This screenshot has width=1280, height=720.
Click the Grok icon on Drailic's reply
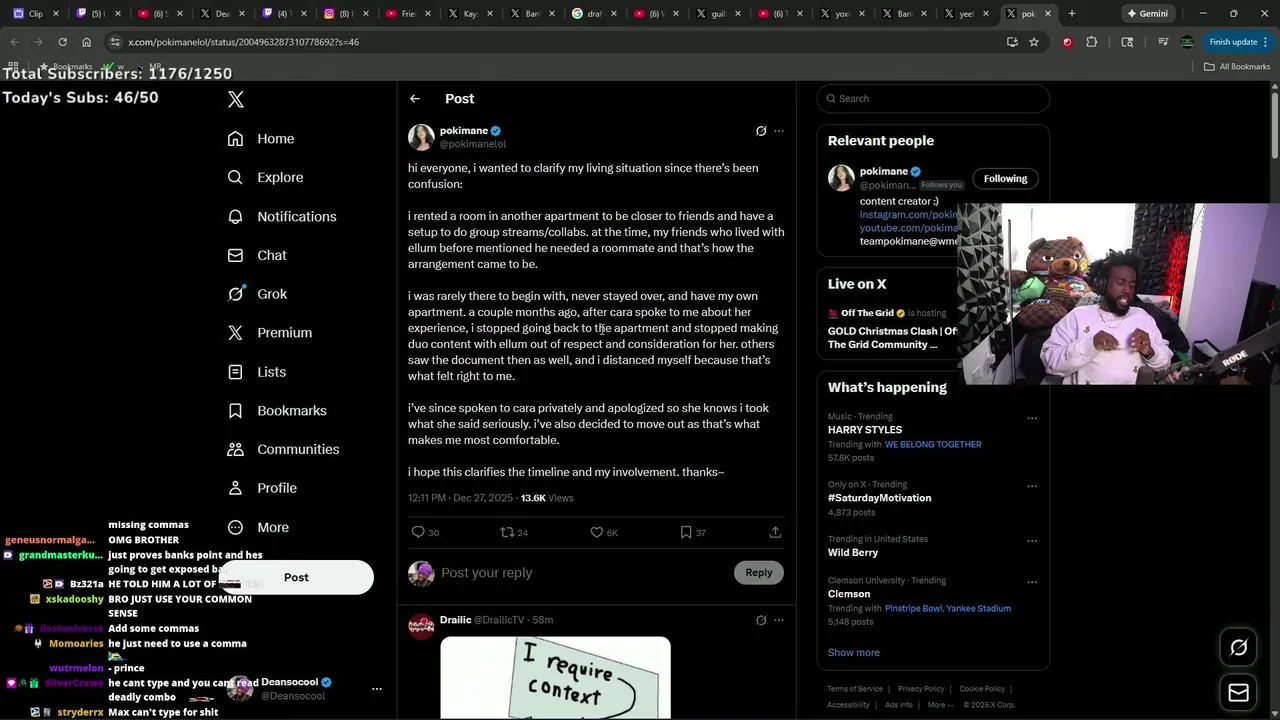(761, 620)
